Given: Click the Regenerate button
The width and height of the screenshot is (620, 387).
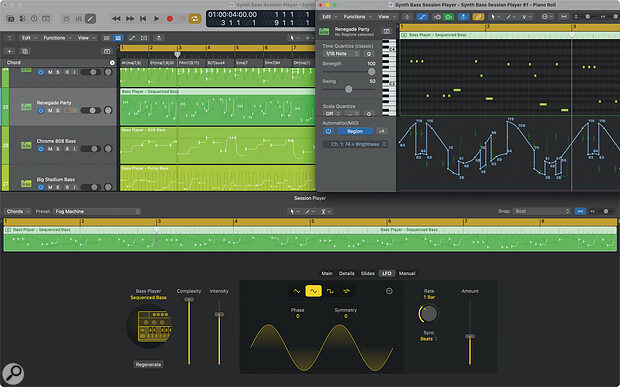Looking at the screenshot, I should point(148,364).
